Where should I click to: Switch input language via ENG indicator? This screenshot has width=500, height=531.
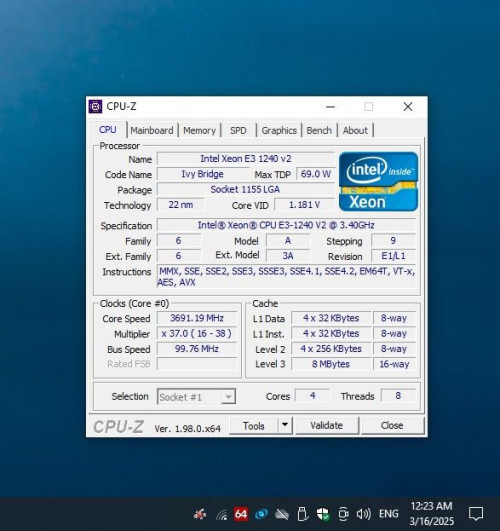point(389,514)
